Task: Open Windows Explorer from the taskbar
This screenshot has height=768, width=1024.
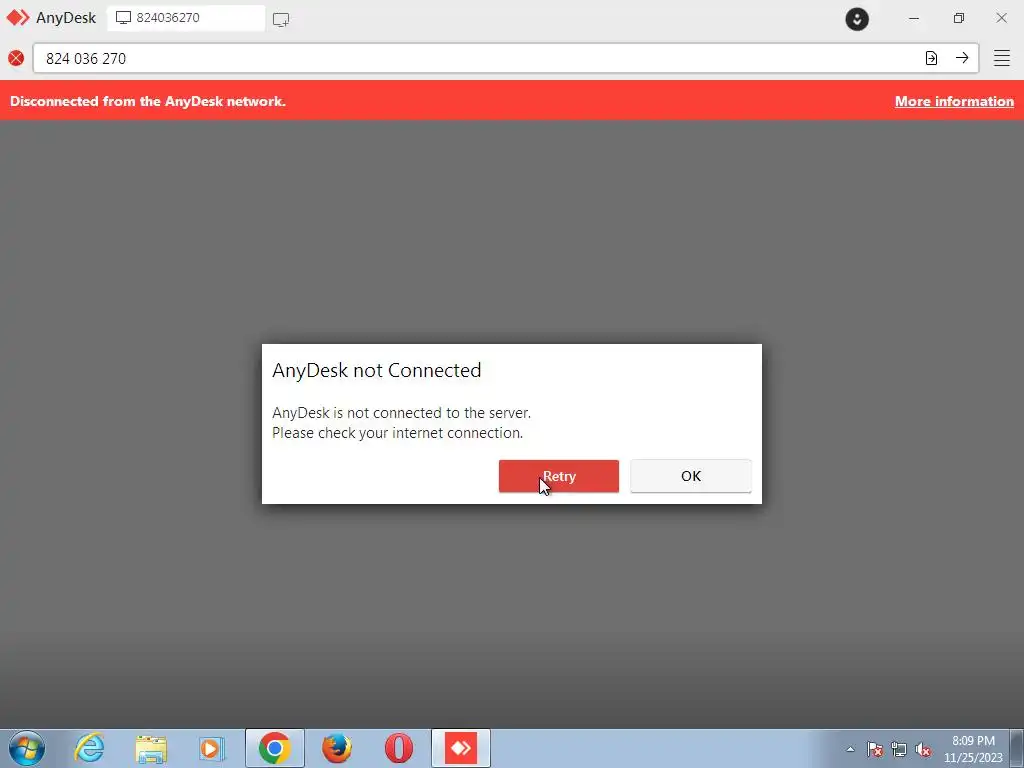Action: click(151, 748)
